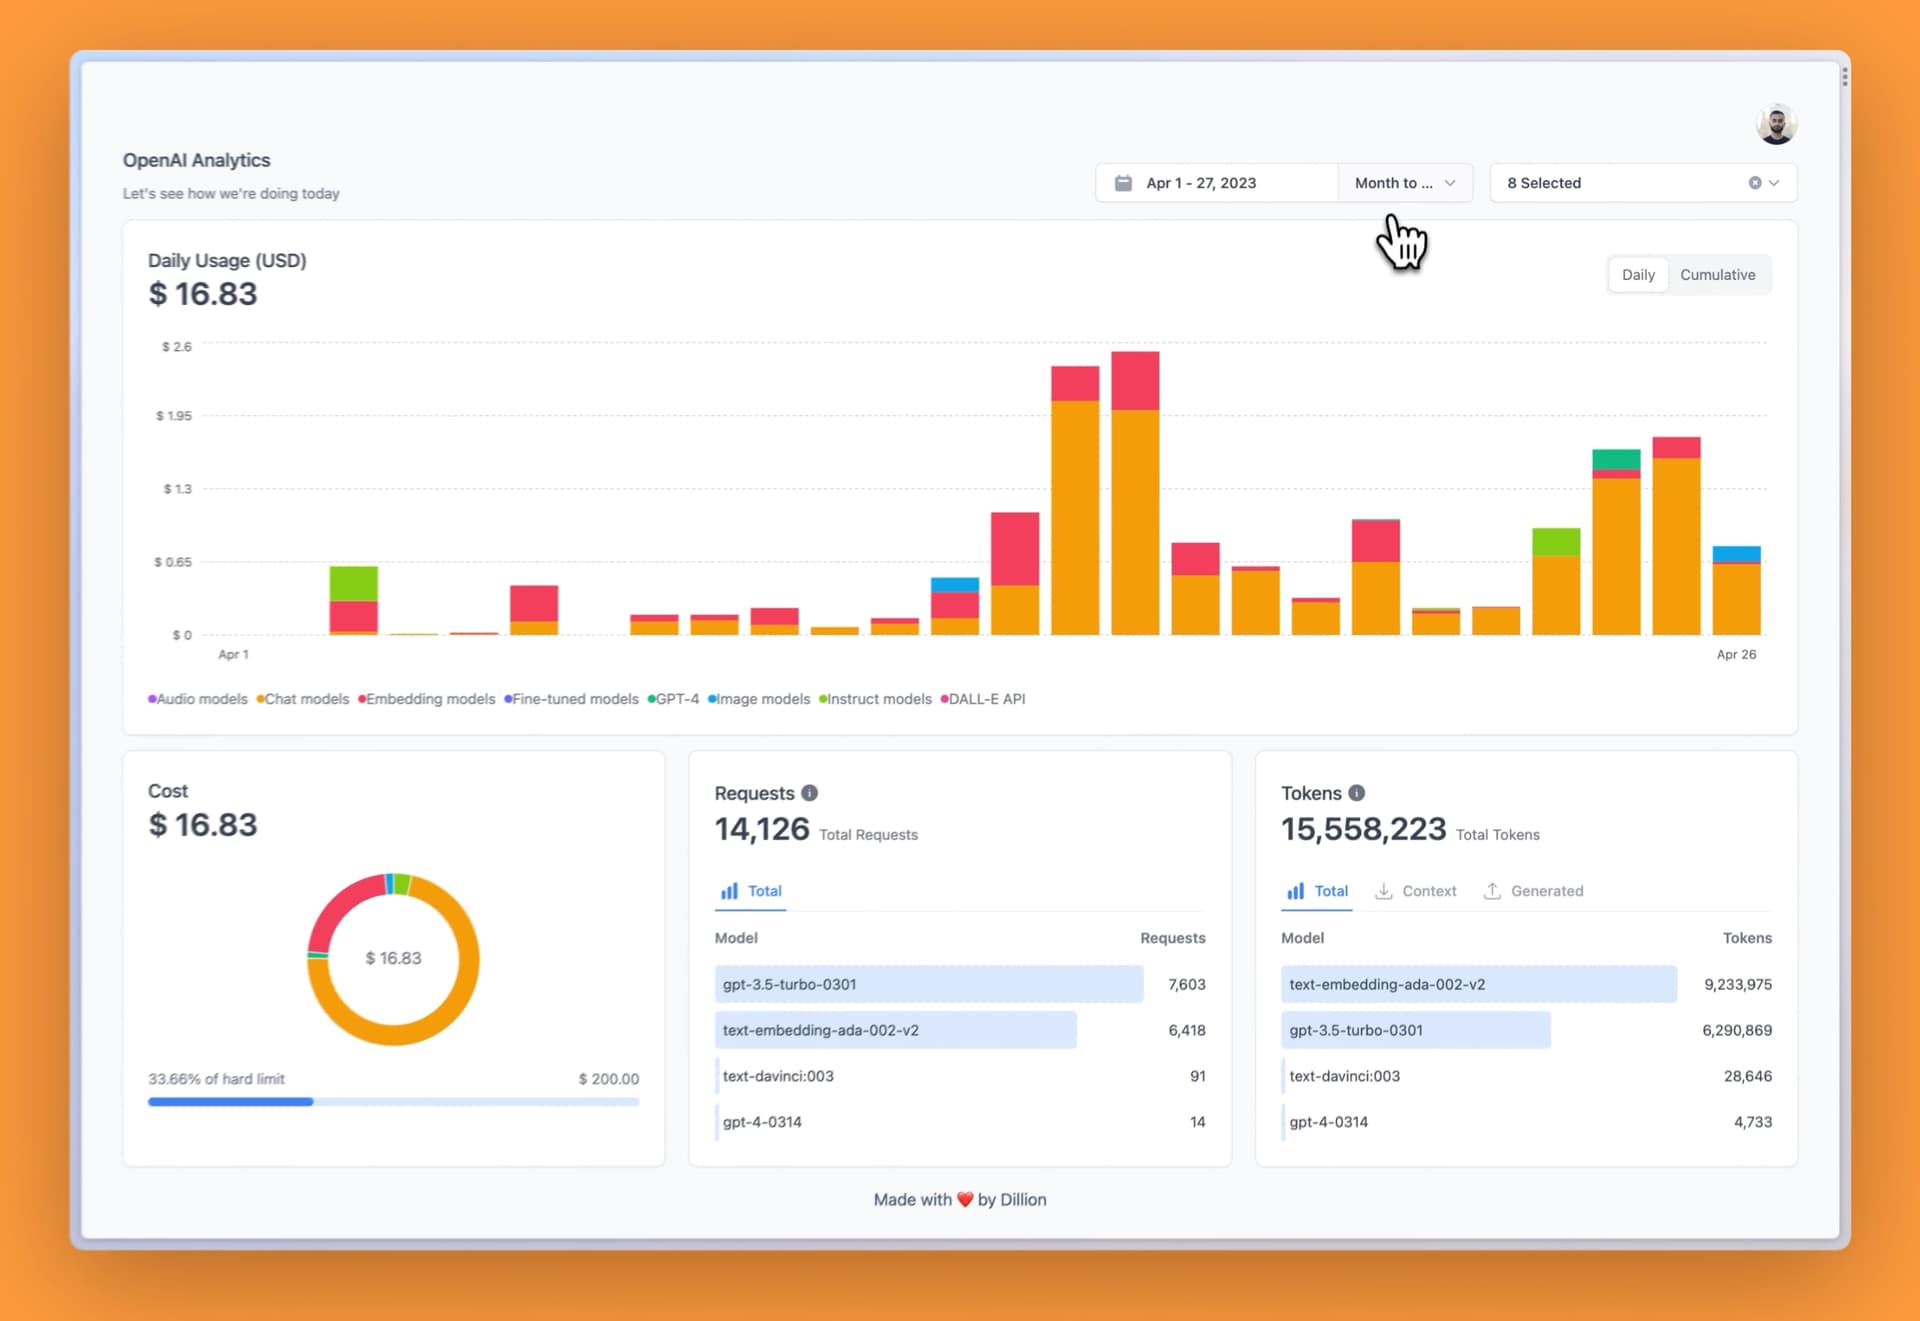Open the vertical three-dot menu at the window corner
Image resolution: width=1920 pixels, height=1321 pixels.
(1844, 76)
